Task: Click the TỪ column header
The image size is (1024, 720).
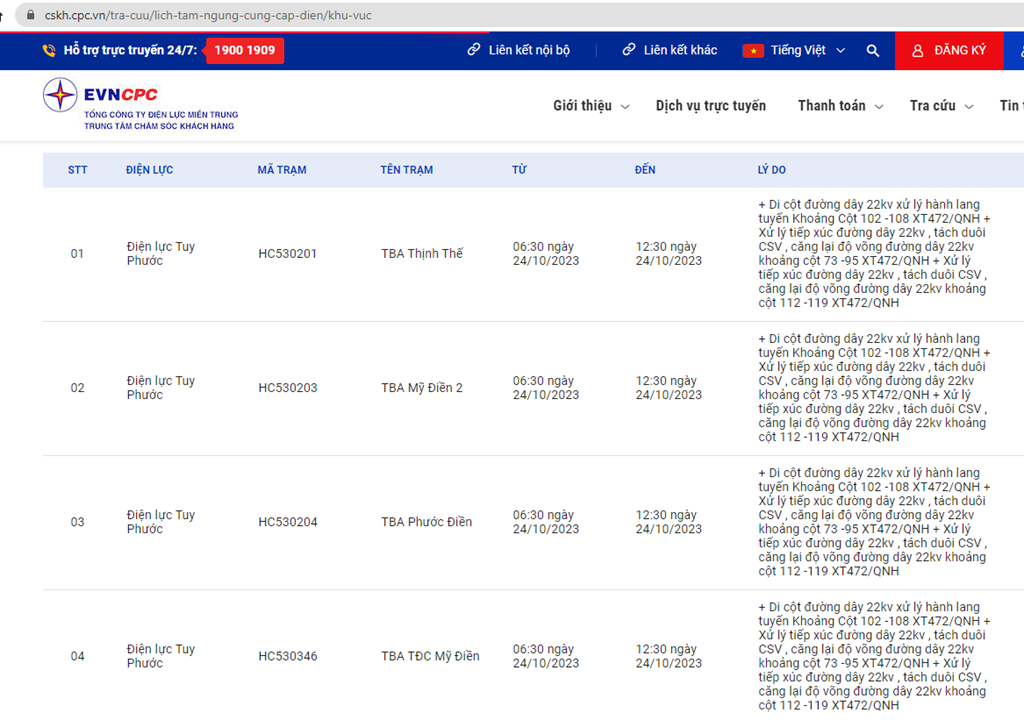Action: coord(519,170)
